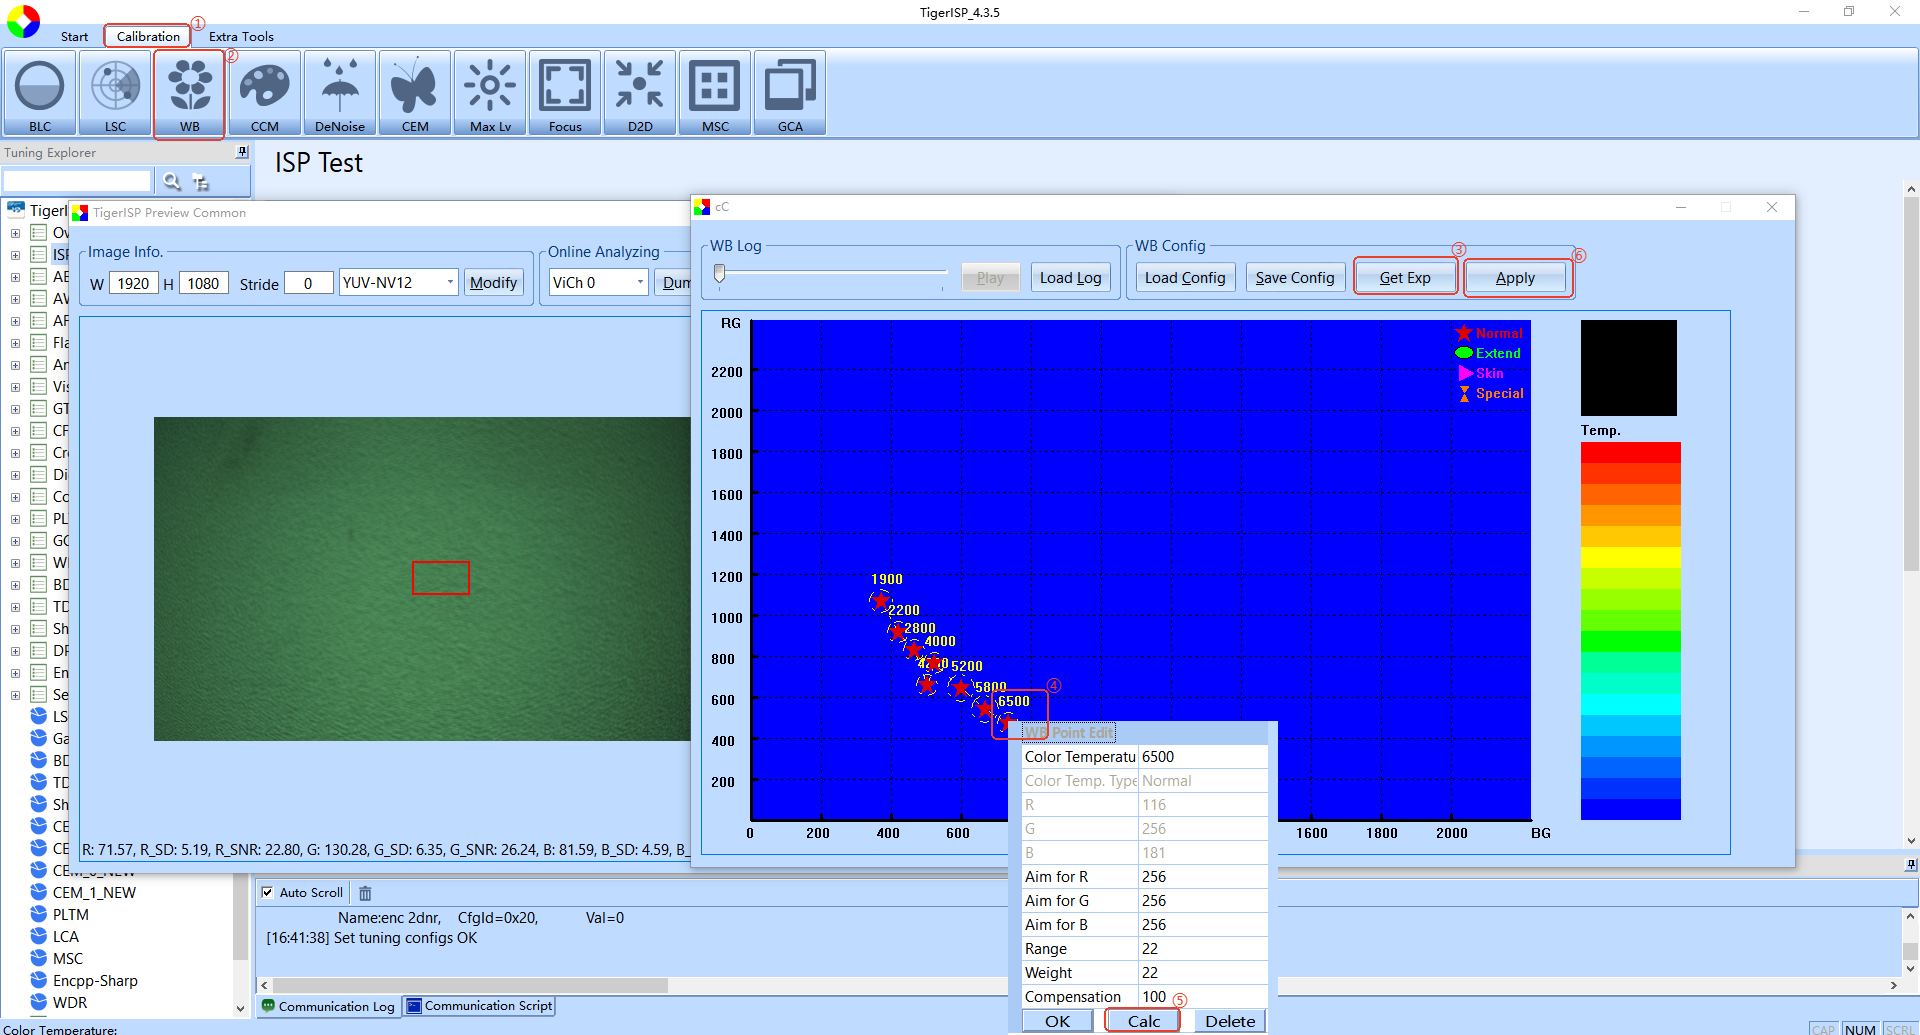Screen dimensions: 1920x1035
Task: Select the MSC item in tuning tree
Action: pos(67,959)
